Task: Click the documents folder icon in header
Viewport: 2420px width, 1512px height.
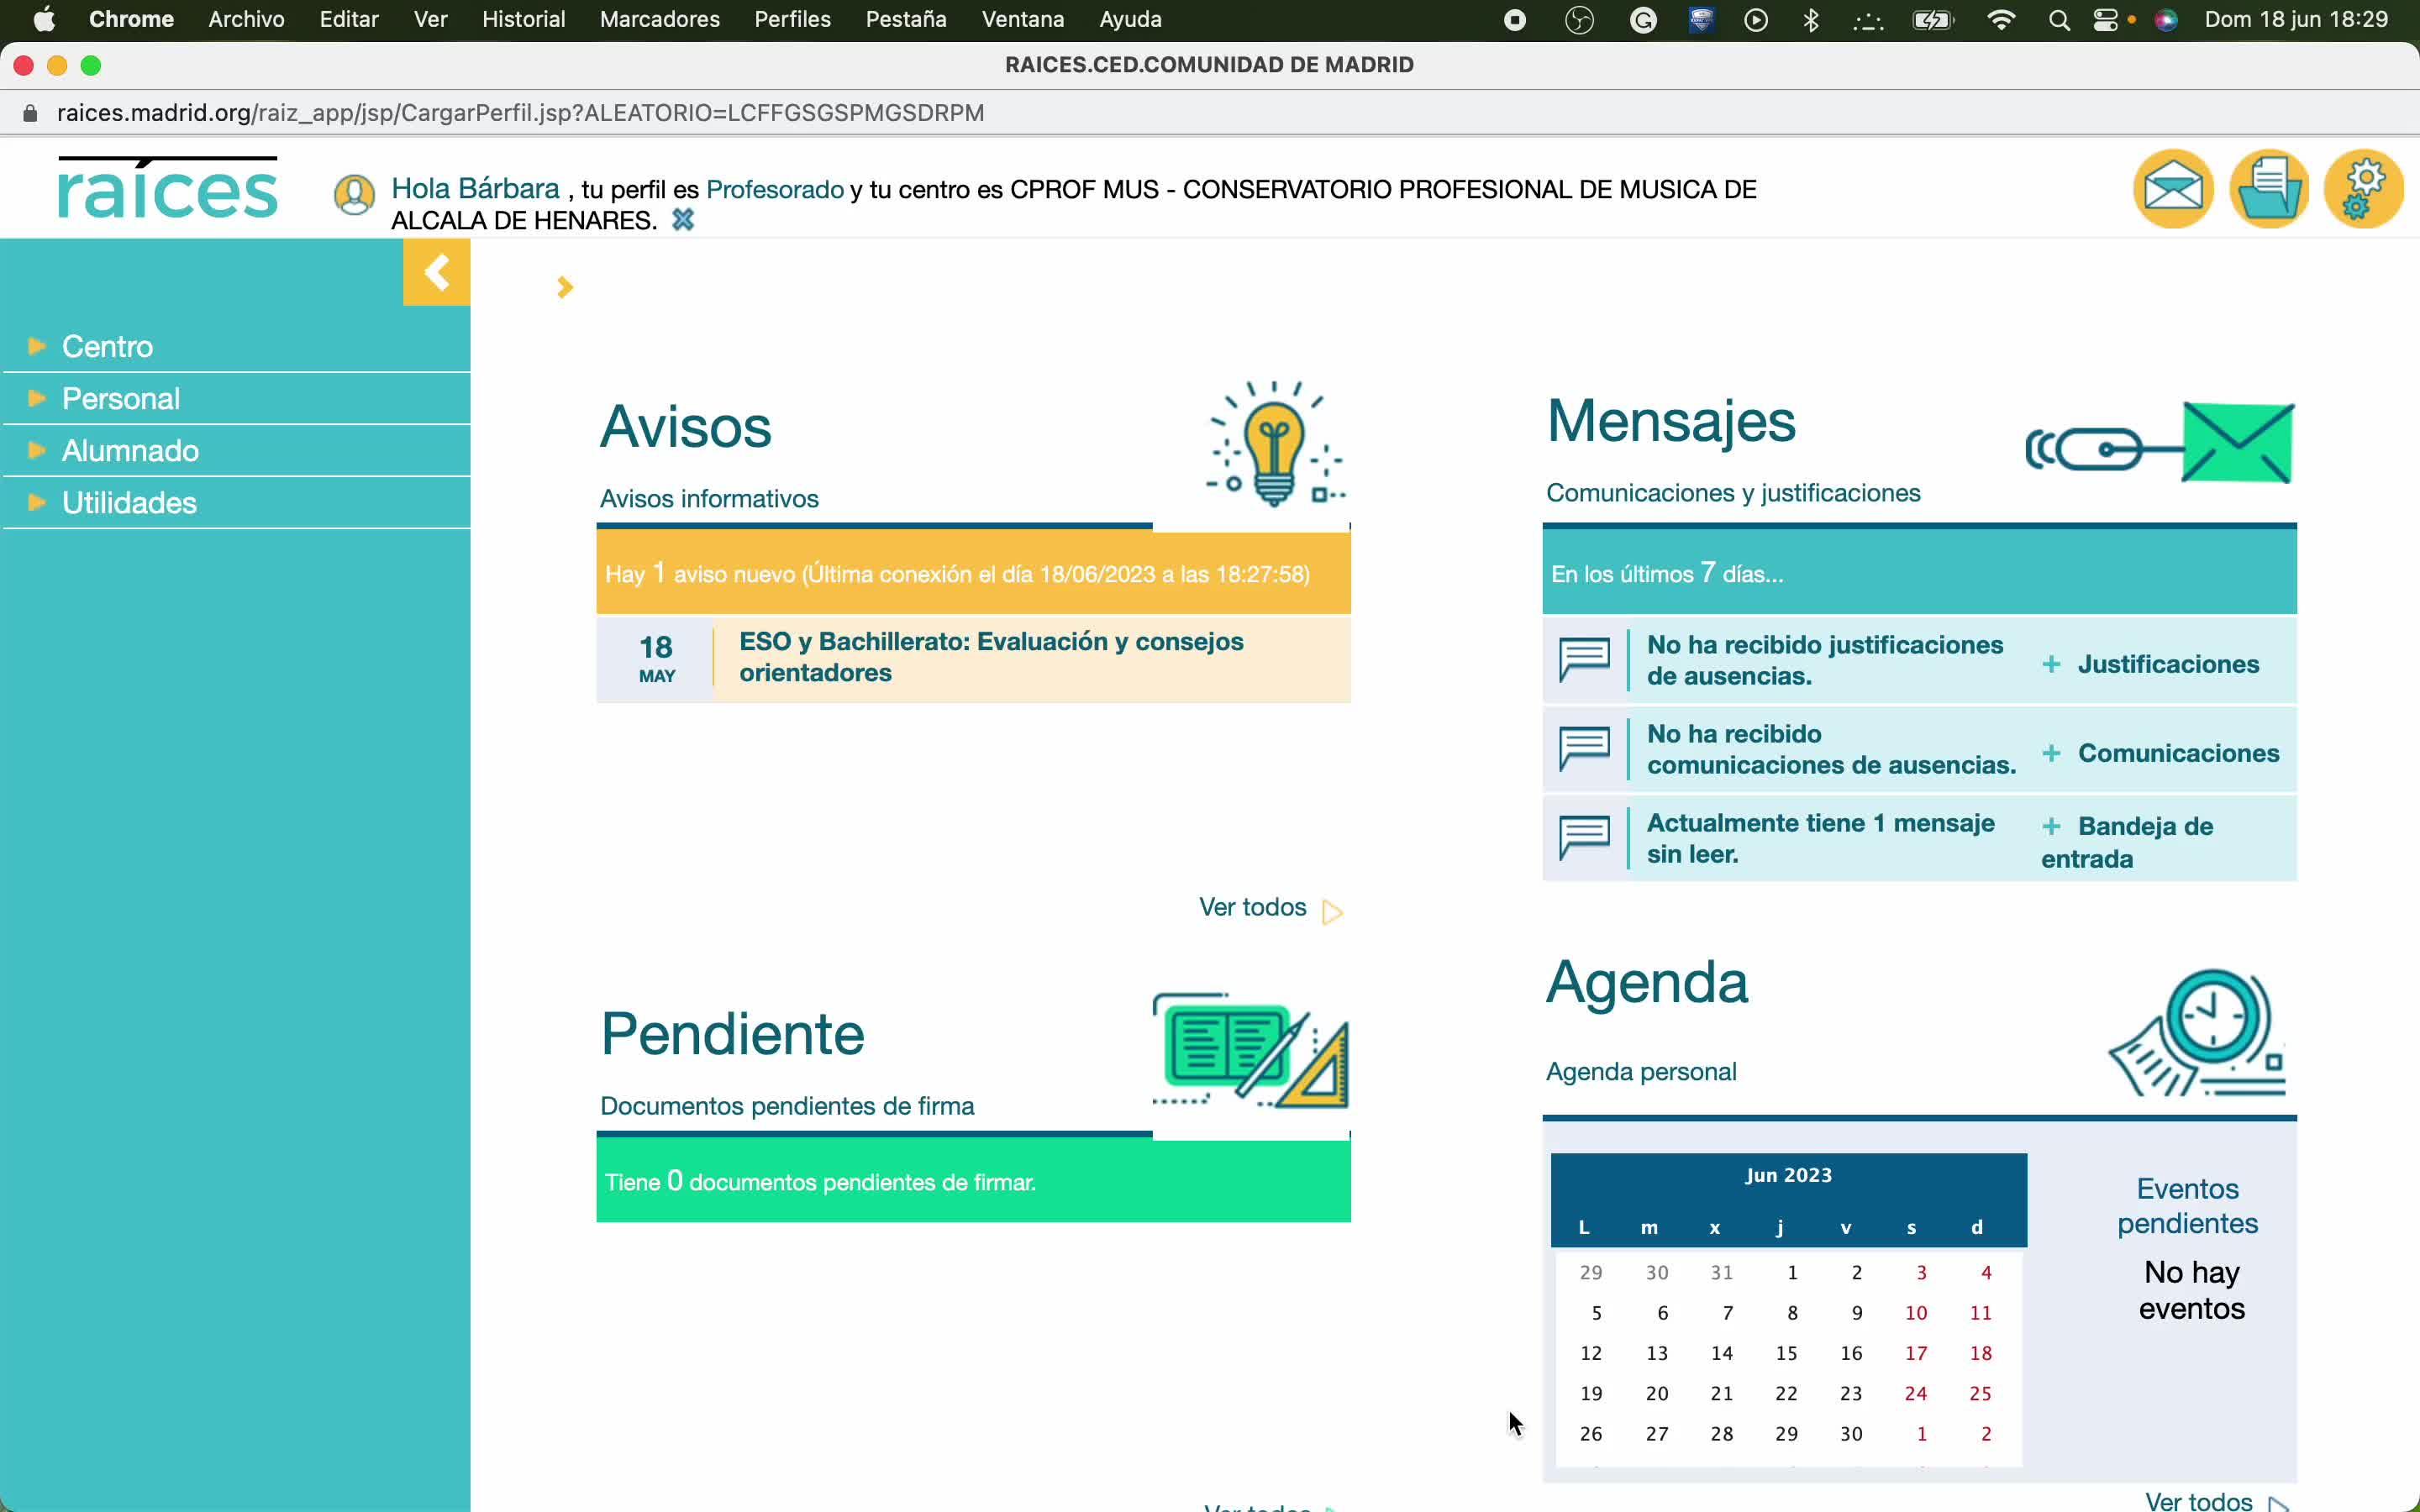Action: pyautogui.click(x=2268, y=189)
